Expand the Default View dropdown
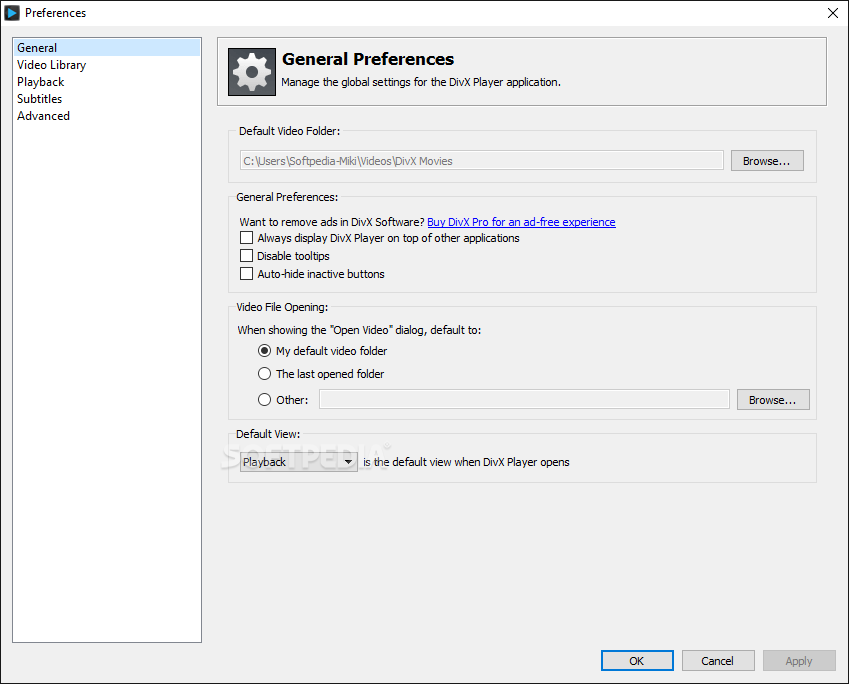This screenshot has height=684, width=849. tap(298, 462)
